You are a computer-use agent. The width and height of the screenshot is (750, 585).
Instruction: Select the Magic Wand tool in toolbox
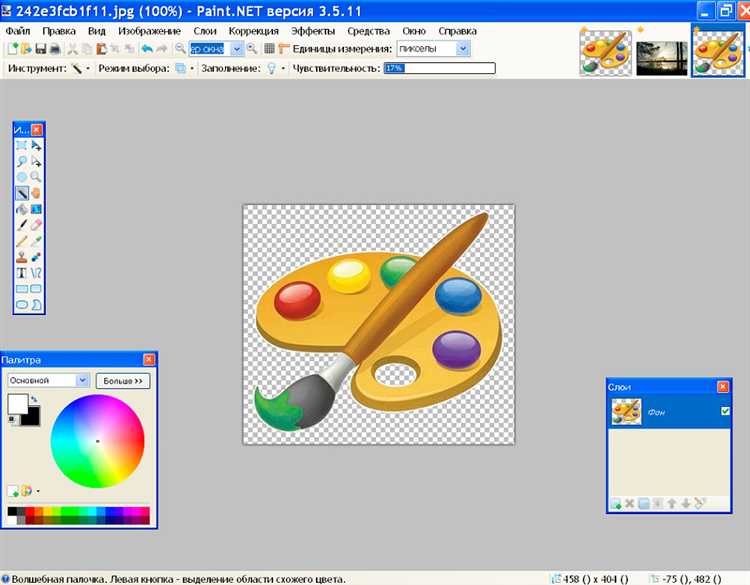22,193
